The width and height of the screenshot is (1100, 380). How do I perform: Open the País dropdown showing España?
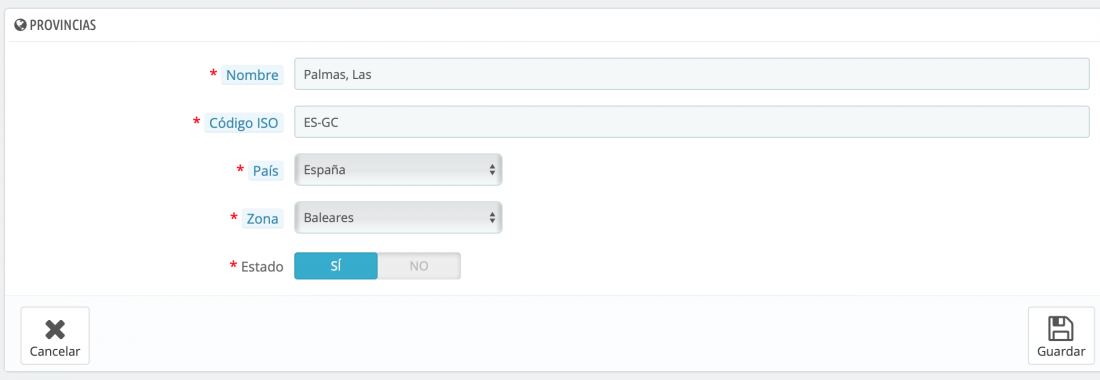tap(398, 170)
